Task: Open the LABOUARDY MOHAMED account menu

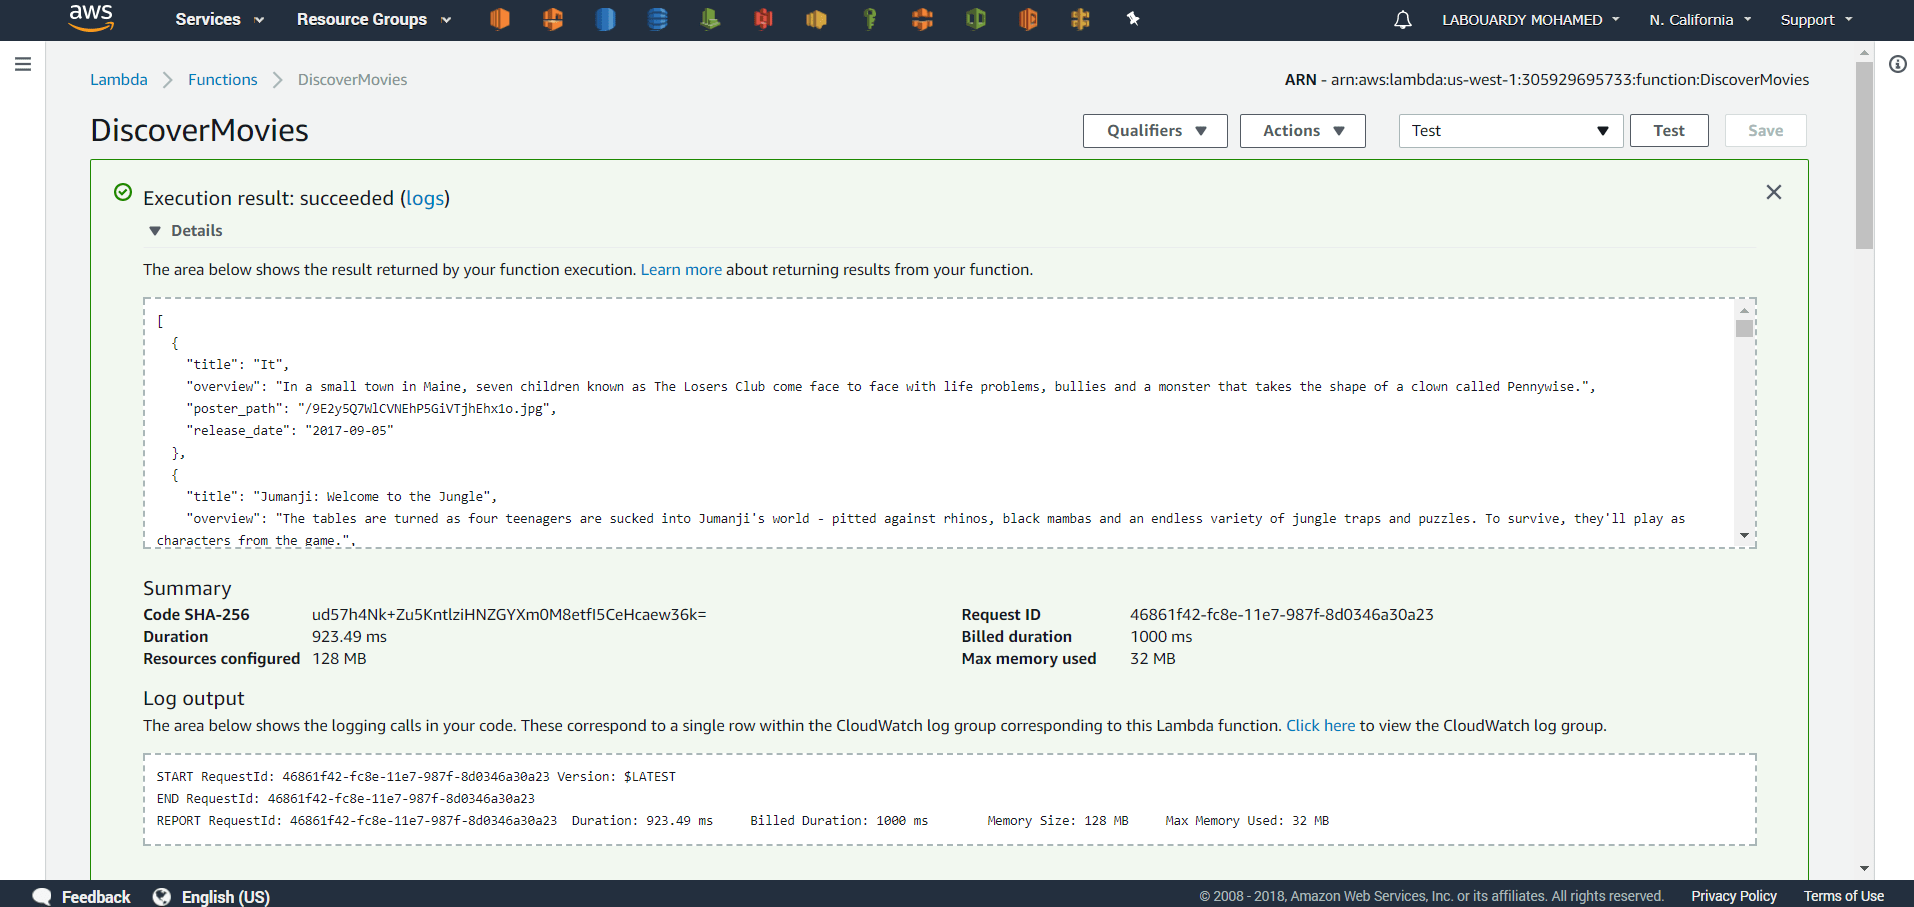Action: tap(1531, 19)
